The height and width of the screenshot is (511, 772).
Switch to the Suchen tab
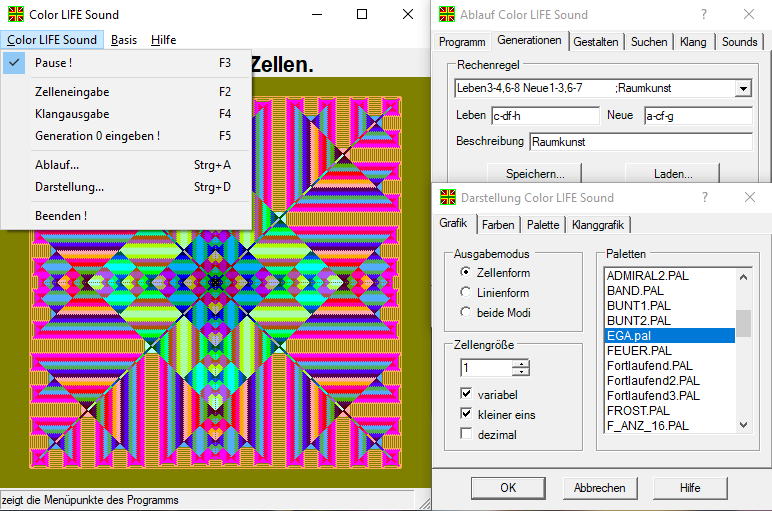(x=649, y=42)
